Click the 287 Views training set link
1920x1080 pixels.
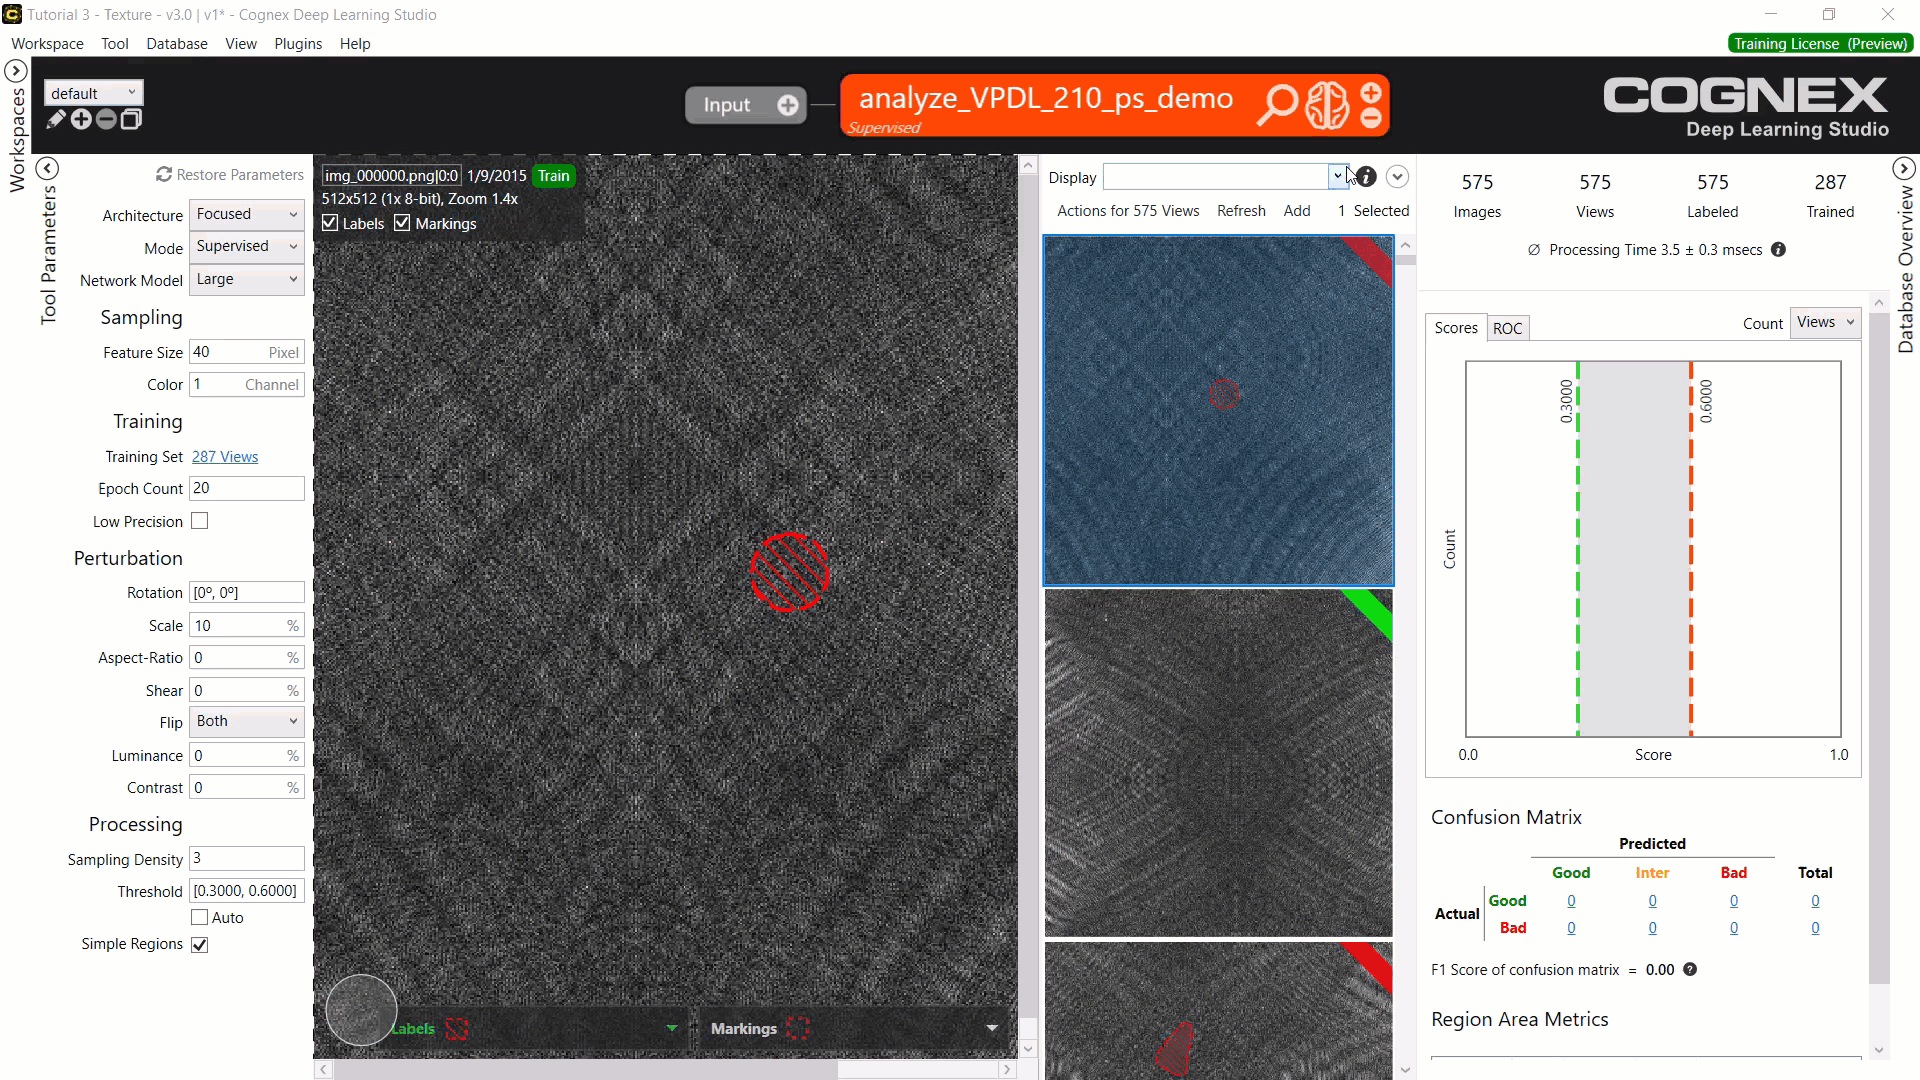225,457
